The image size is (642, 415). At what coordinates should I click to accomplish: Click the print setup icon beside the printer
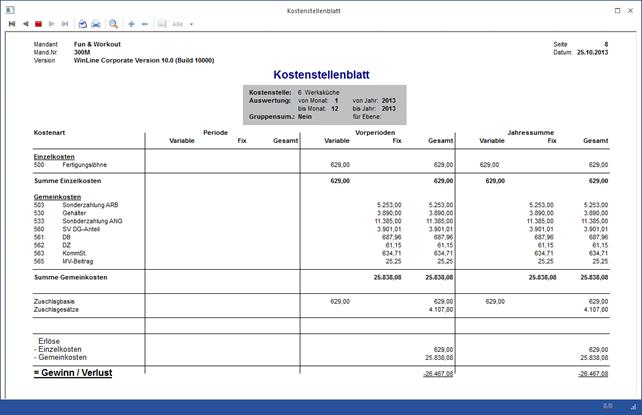pyautogui.click(x=82, y=23)
